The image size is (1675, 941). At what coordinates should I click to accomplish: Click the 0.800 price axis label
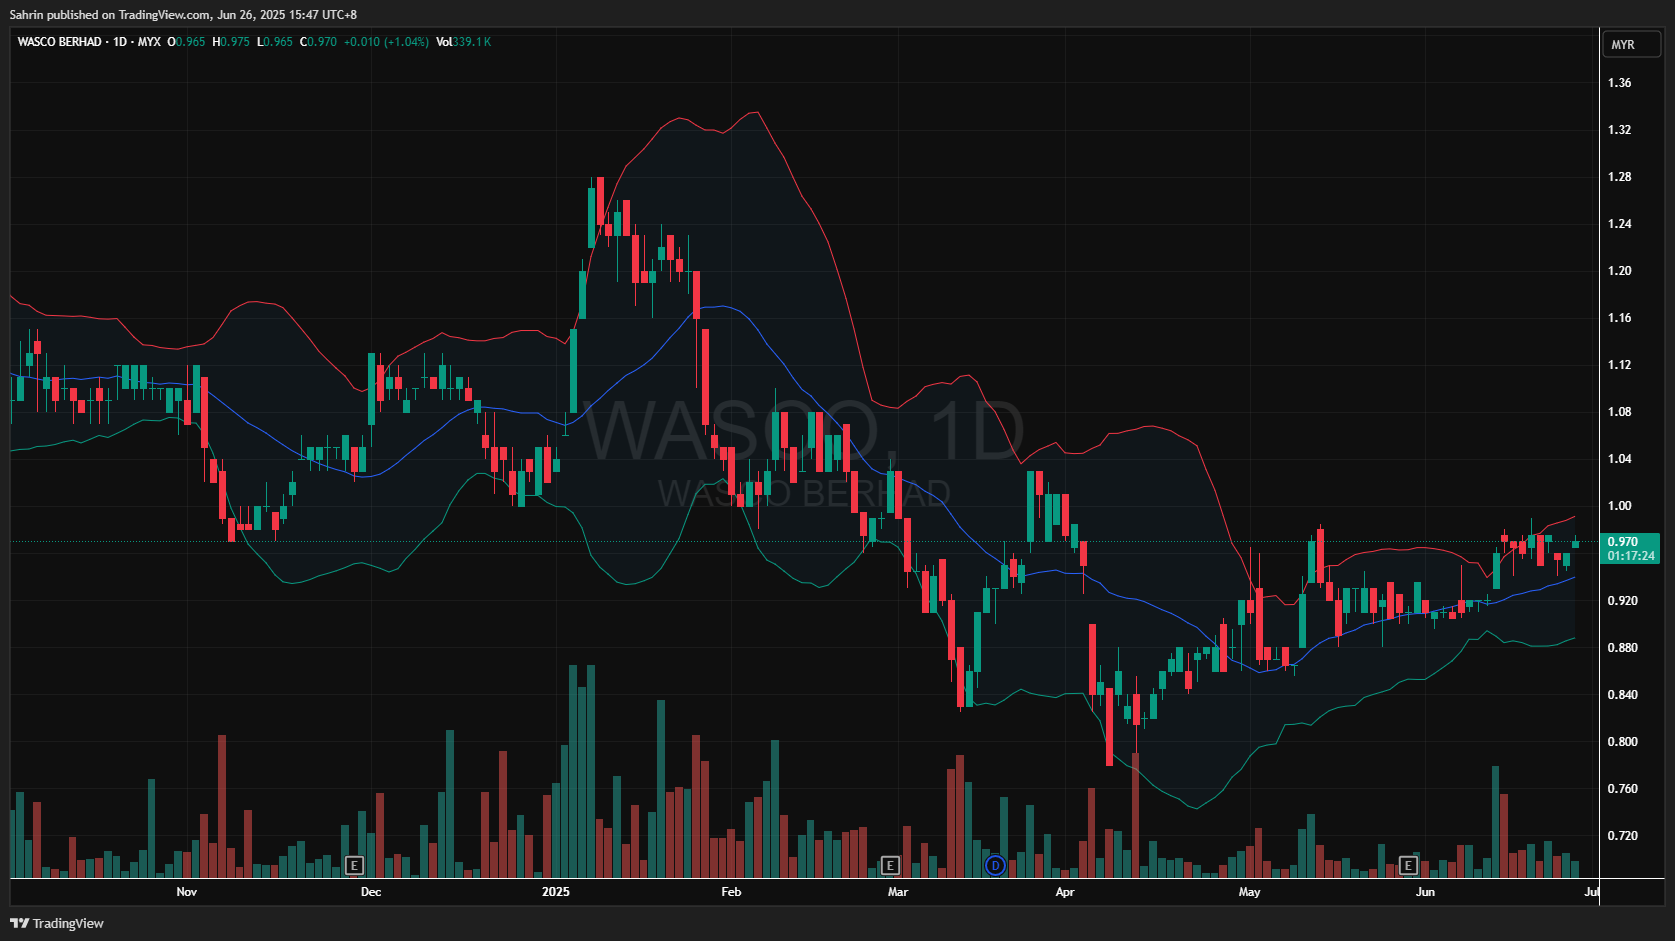point(1622,742)
